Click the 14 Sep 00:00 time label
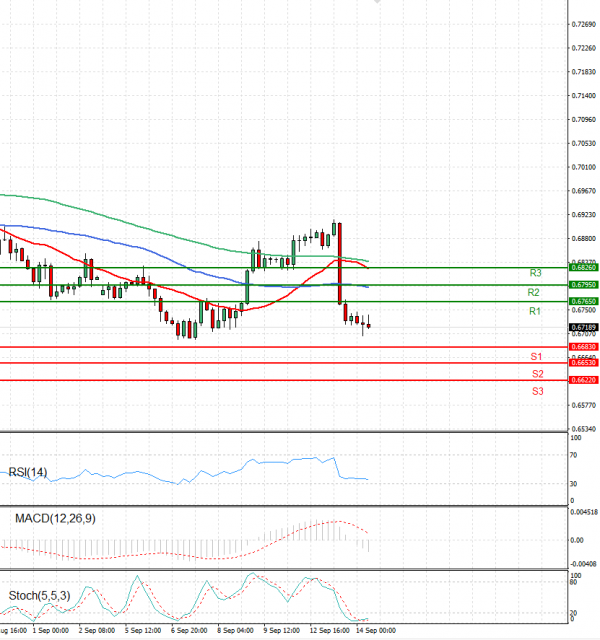The height and width of the screenshot is (640, 600). [x=376, y=631]
